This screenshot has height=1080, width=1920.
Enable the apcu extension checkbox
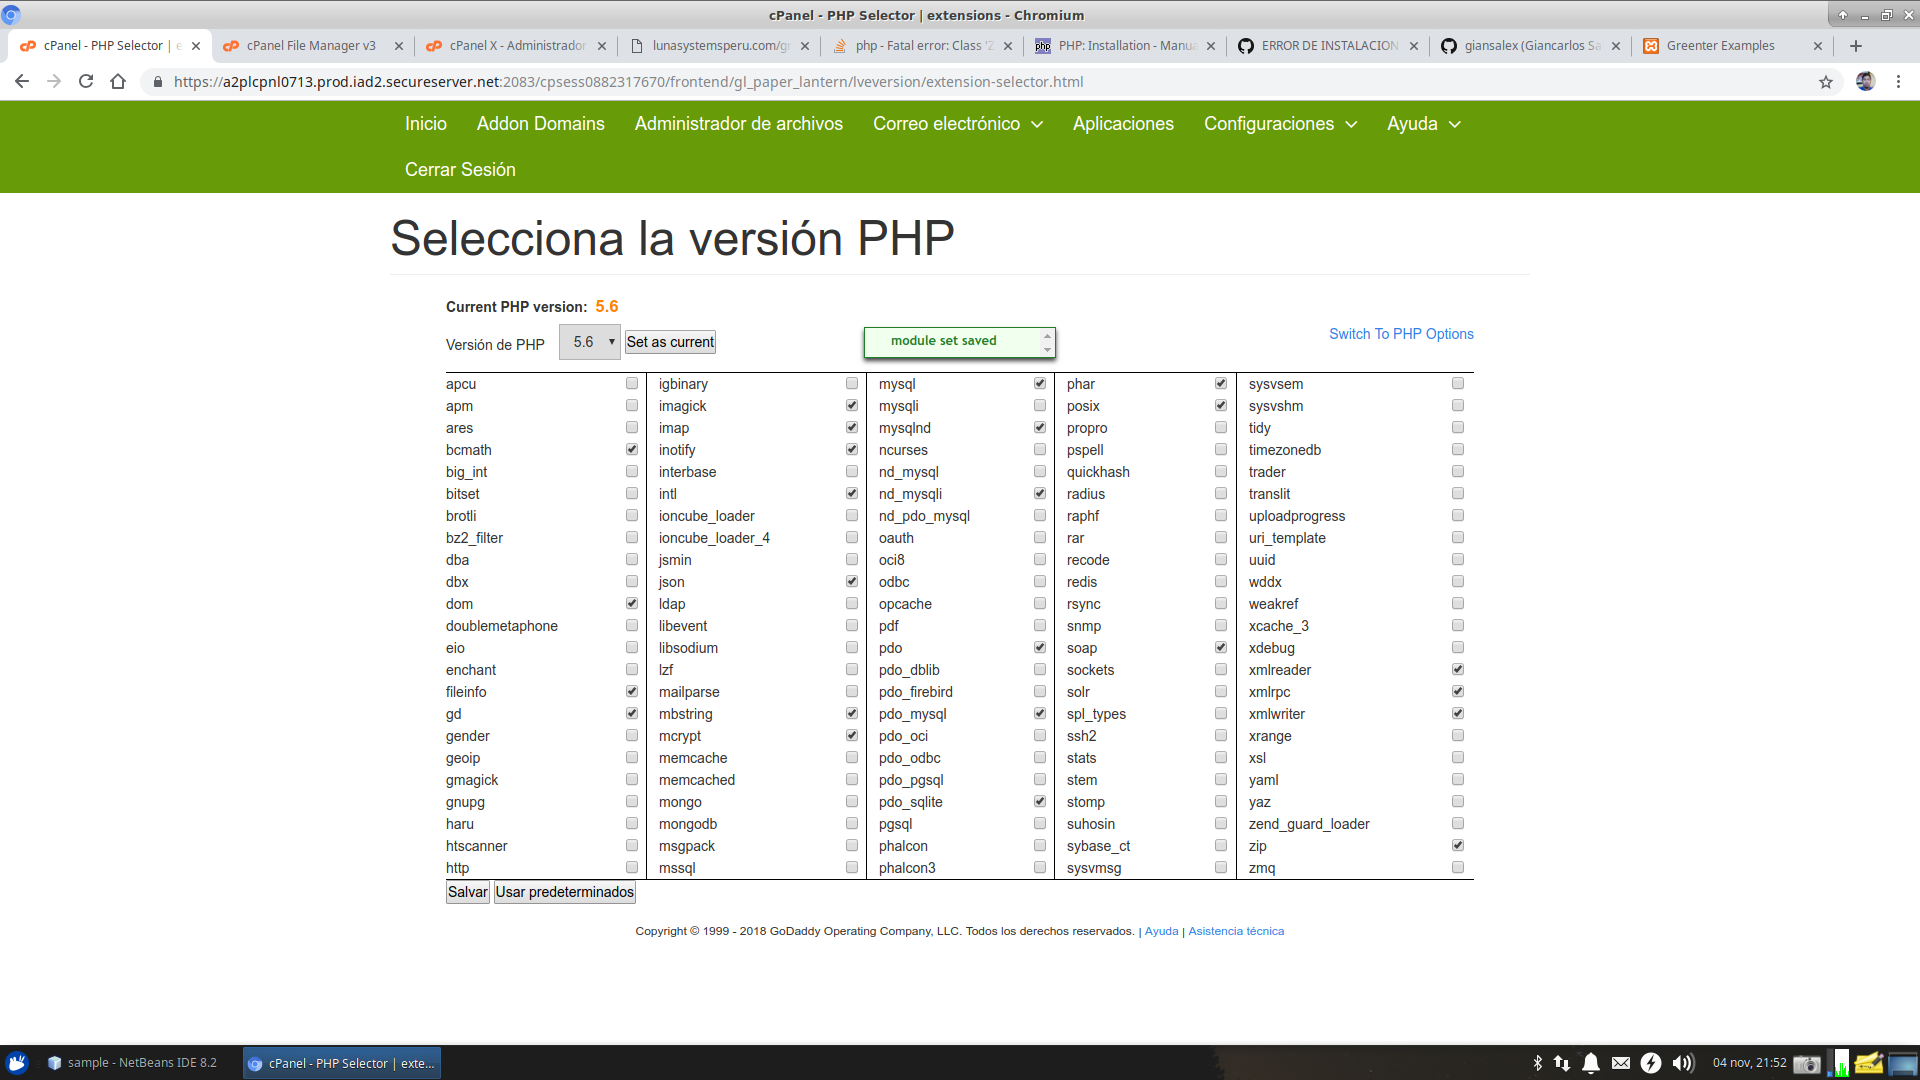(631, 383)
